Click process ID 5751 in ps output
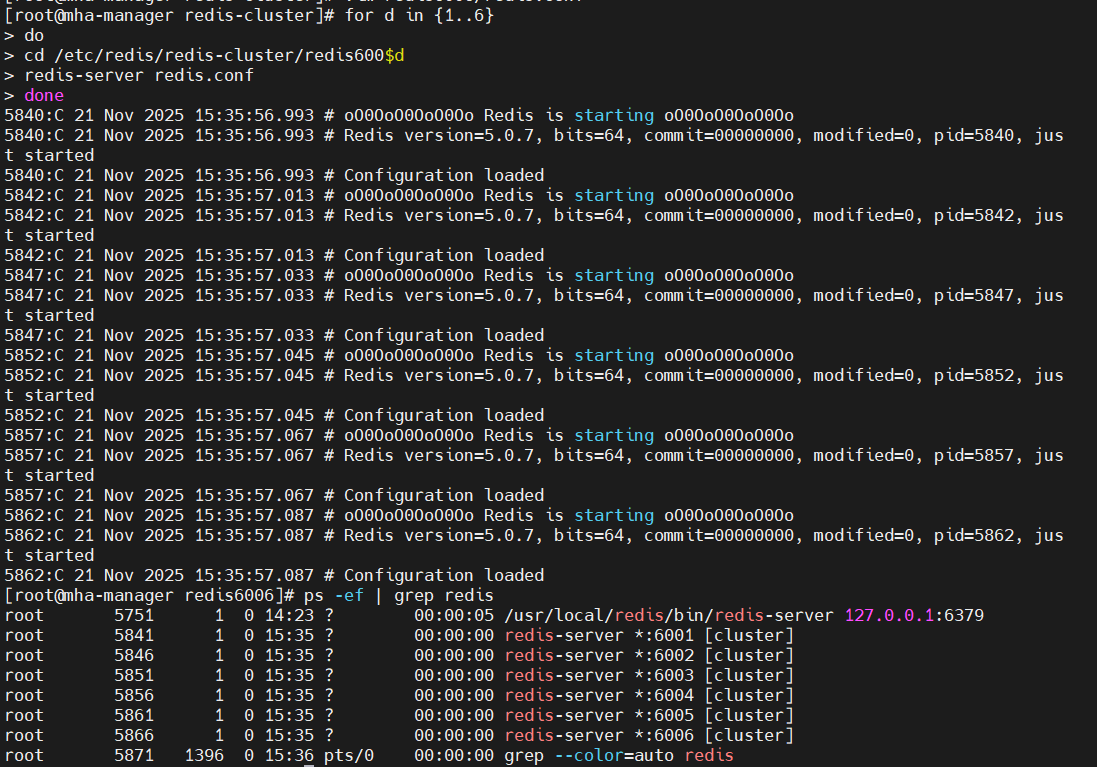This screenshot has height=767, width=1097. pyautogui.click(x=134, y=616)
